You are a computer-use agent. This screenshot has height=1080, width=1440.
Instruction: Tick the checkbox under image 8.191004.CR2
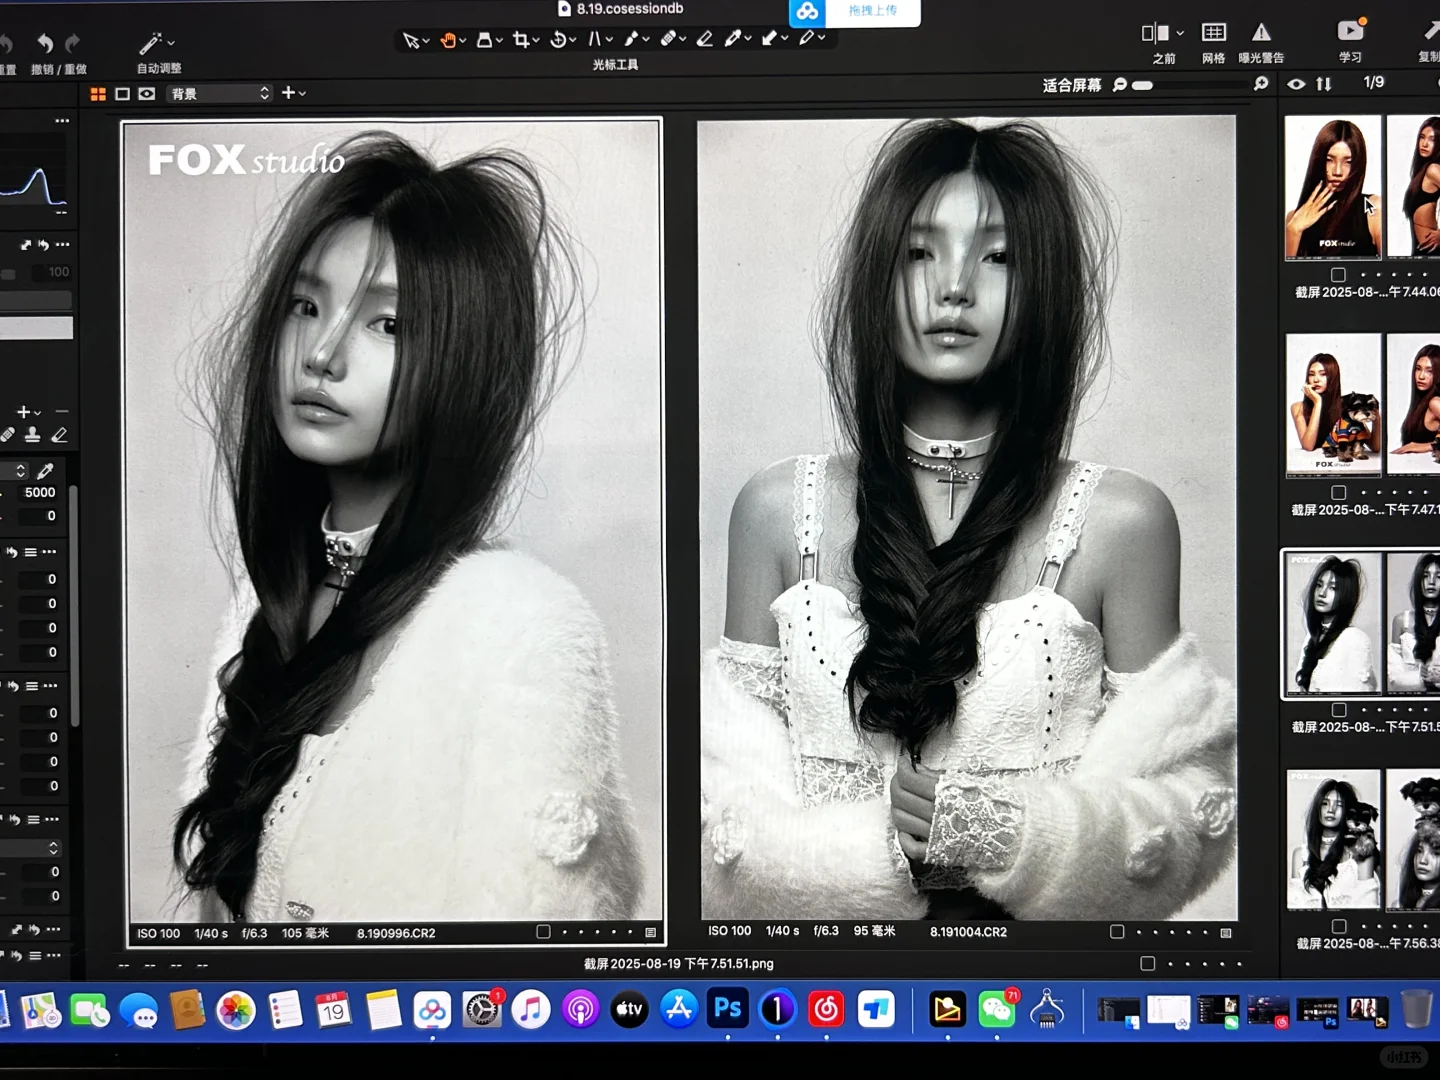click(x=1117, y=932)
